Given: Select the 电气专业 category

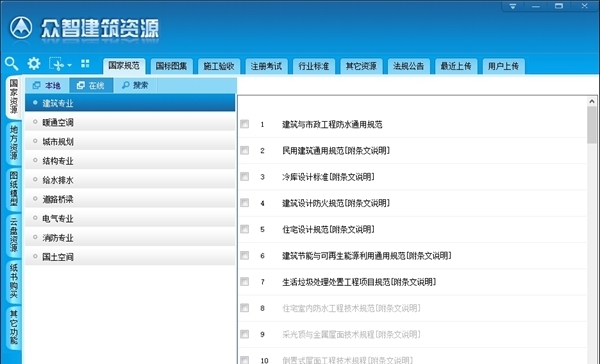Looking at the screenshot, I should [130, 219].
